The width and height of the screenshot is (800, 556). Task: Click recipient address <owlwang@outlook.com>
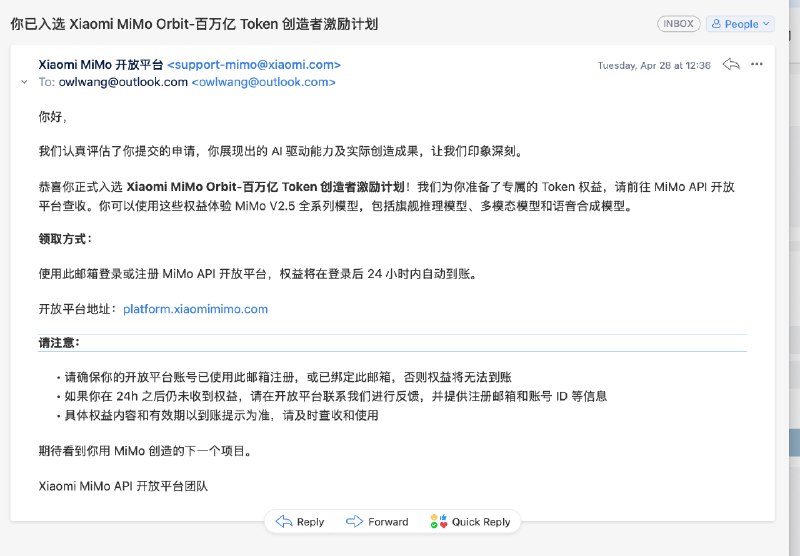[x=263, y=82]
